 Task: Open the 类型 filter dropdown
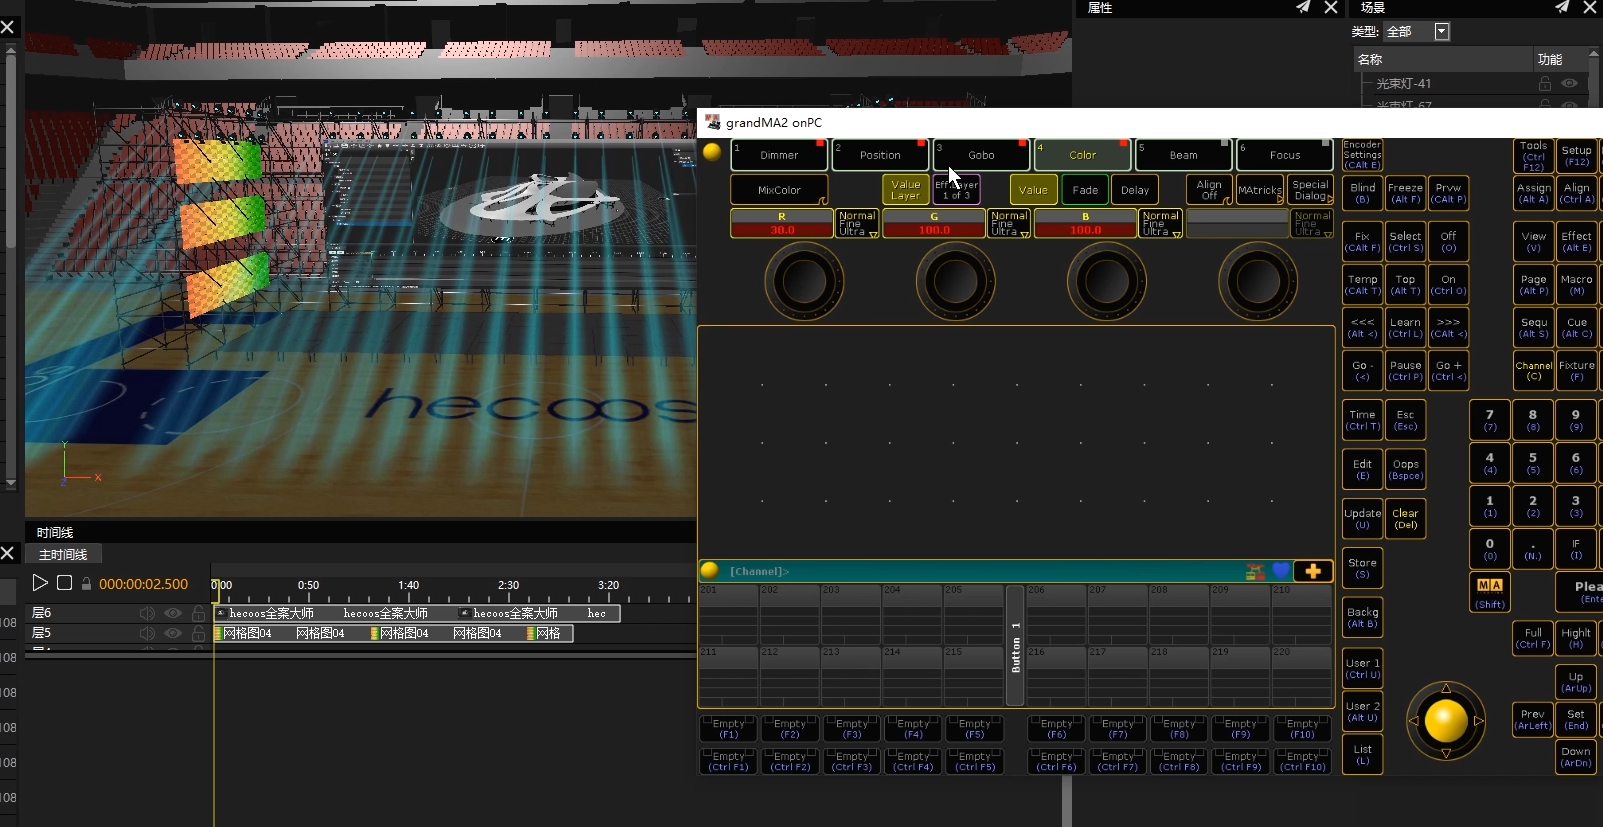1442,32
